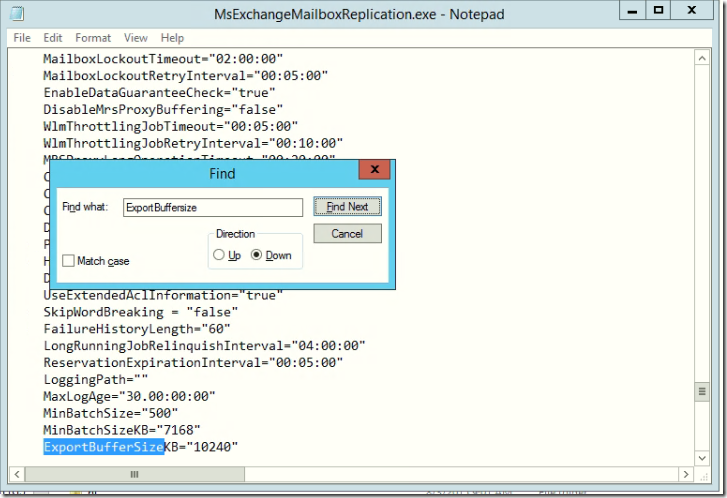This screenshot has width=727, height=498.
Task: Click the LongRunningJobRelinquishInterval line
Action: click(204, 345)
